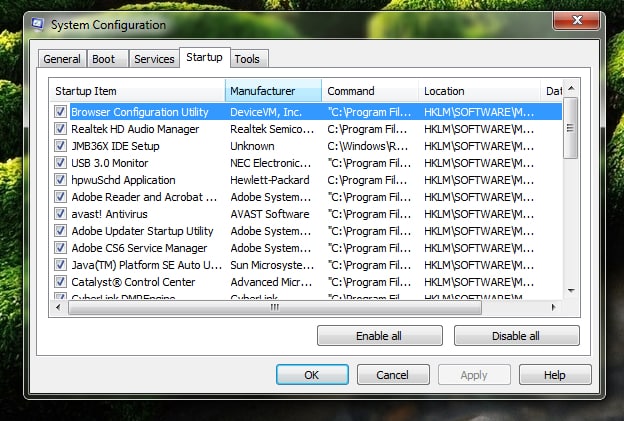
Task: Toggle the avast! Antivirus checkbox
Action: tap(61, 214)
